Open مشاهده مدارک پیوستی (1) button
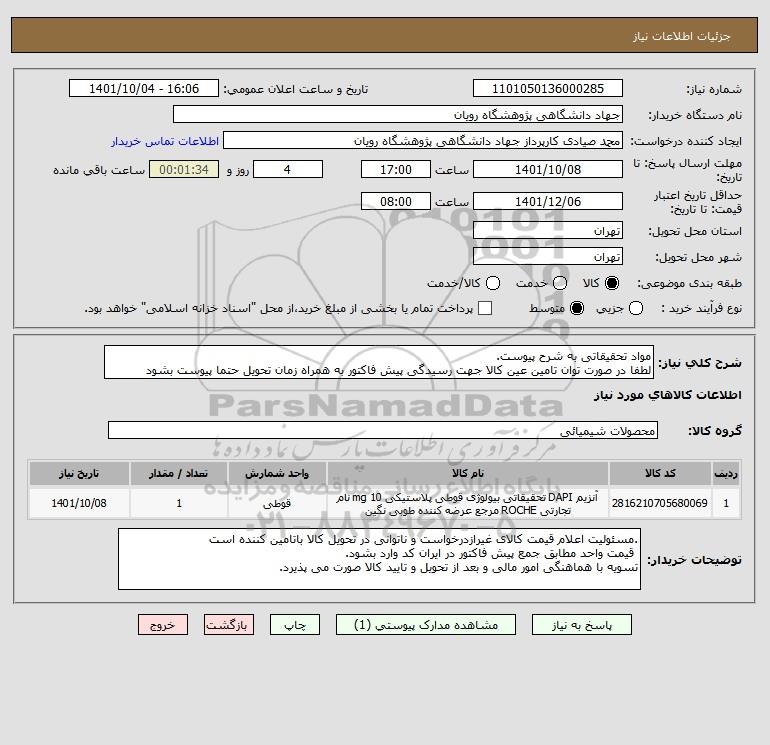The width and height of the screenshot is (770, 745). 426,625
